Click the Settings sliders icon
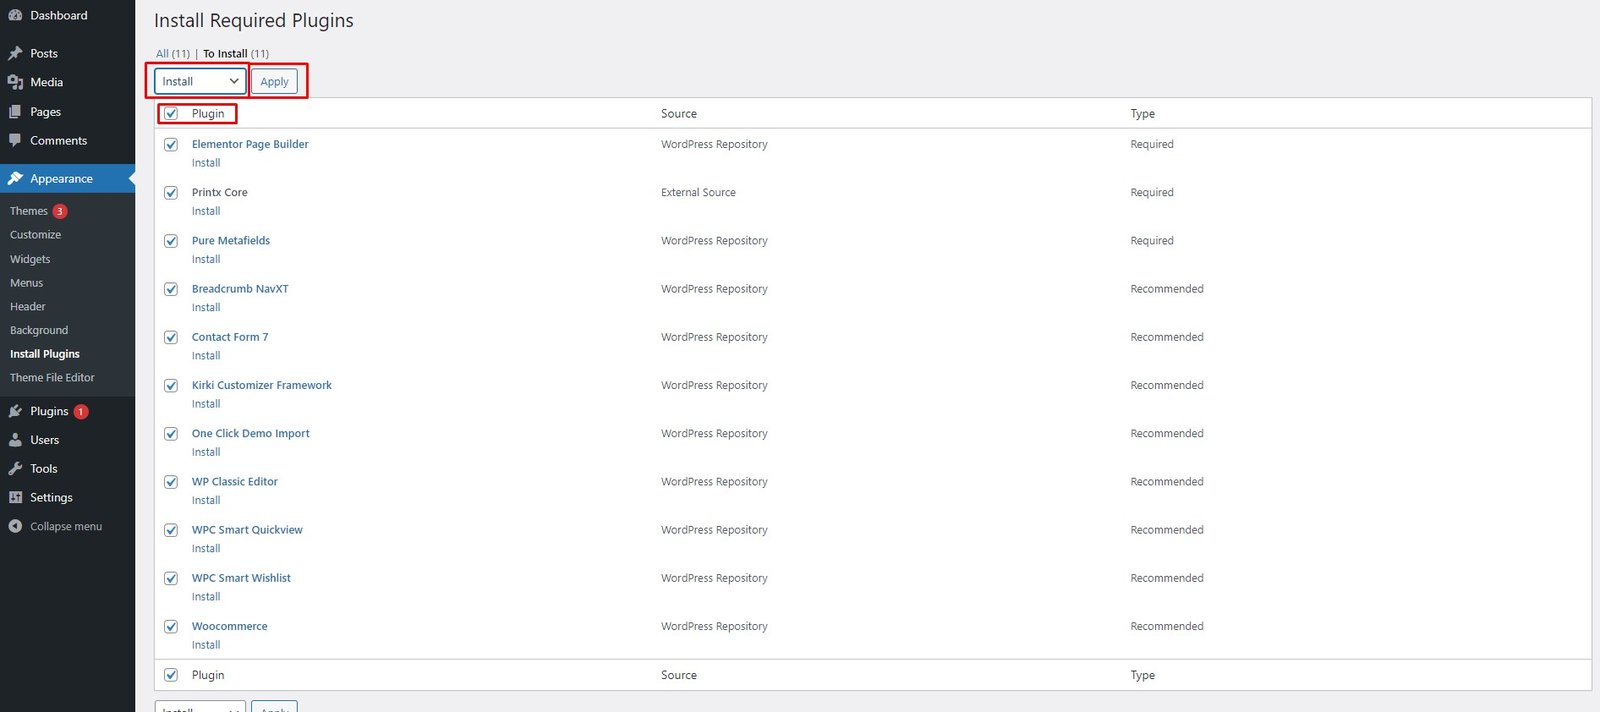Viewport: 1600px width, 712px height. (15, 498)
